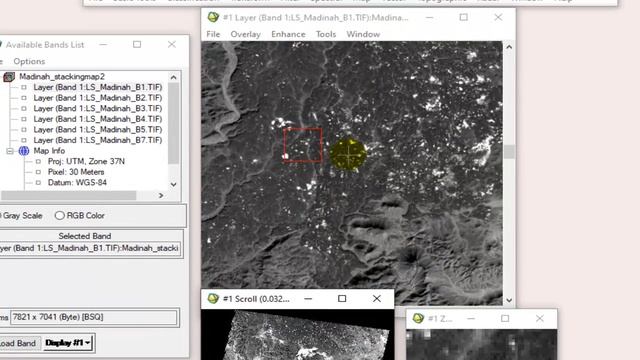Click the Pixel: 30 Meters entry
640x360 pixels.
tap(76, 172)
